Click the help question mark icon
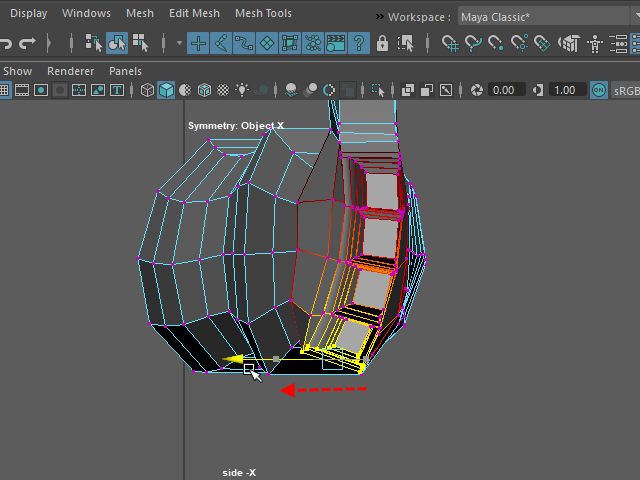 358,43
